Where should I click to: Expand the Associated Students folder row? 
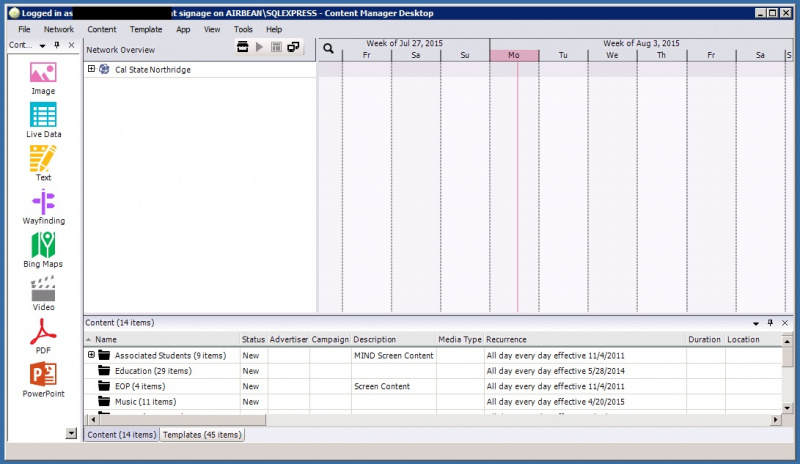(91, 355)
